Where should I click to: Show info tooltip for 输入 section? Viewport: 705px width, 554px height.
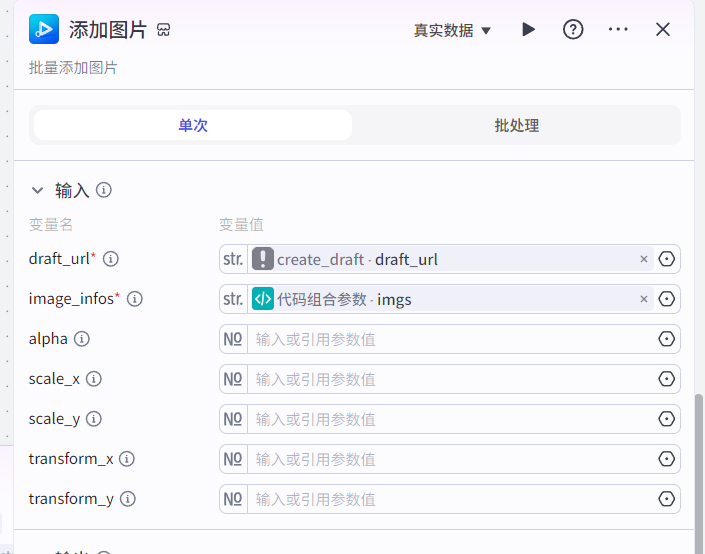(x=104, y=190)
